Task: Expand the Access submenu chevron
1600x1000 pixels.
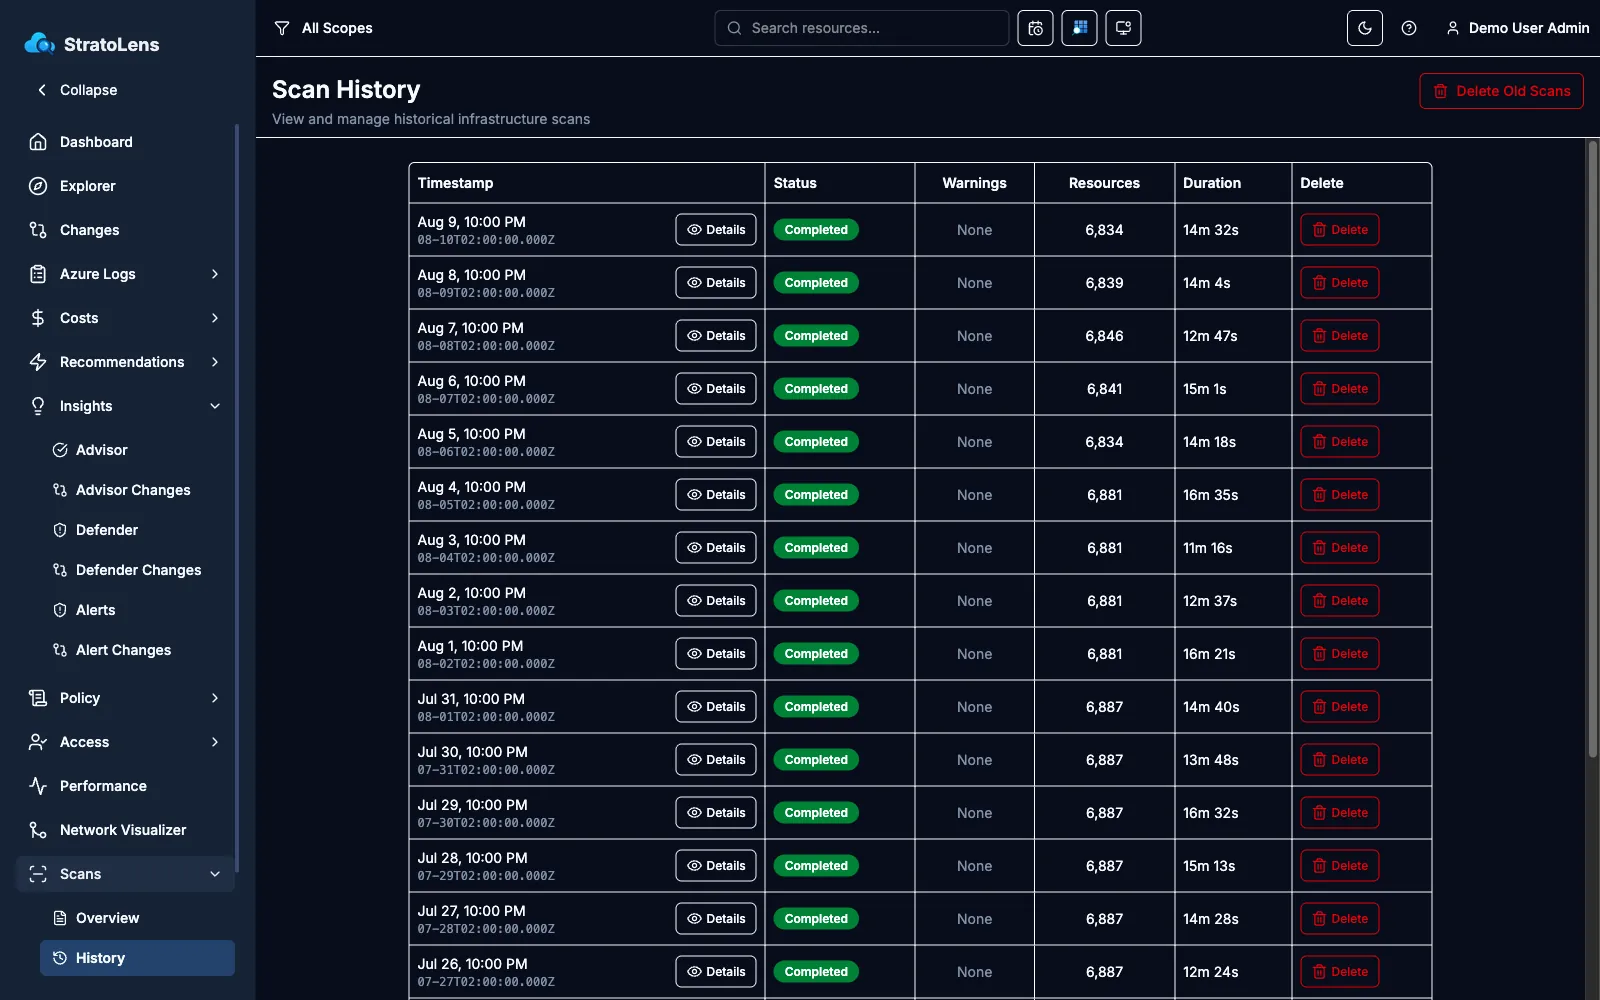Action: (215, 742)
